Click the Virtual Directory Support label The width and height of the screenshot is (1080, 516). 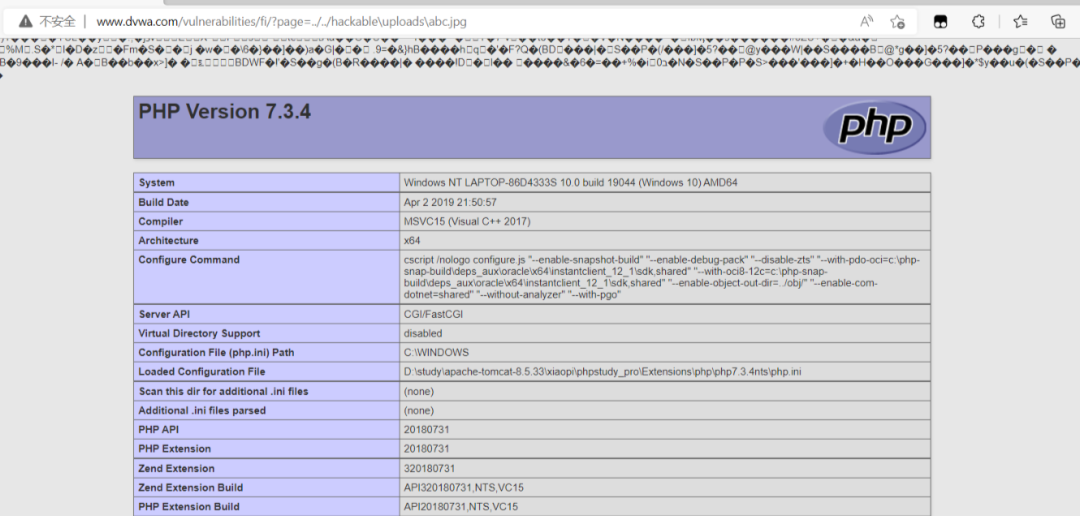(x=199, y=333)
